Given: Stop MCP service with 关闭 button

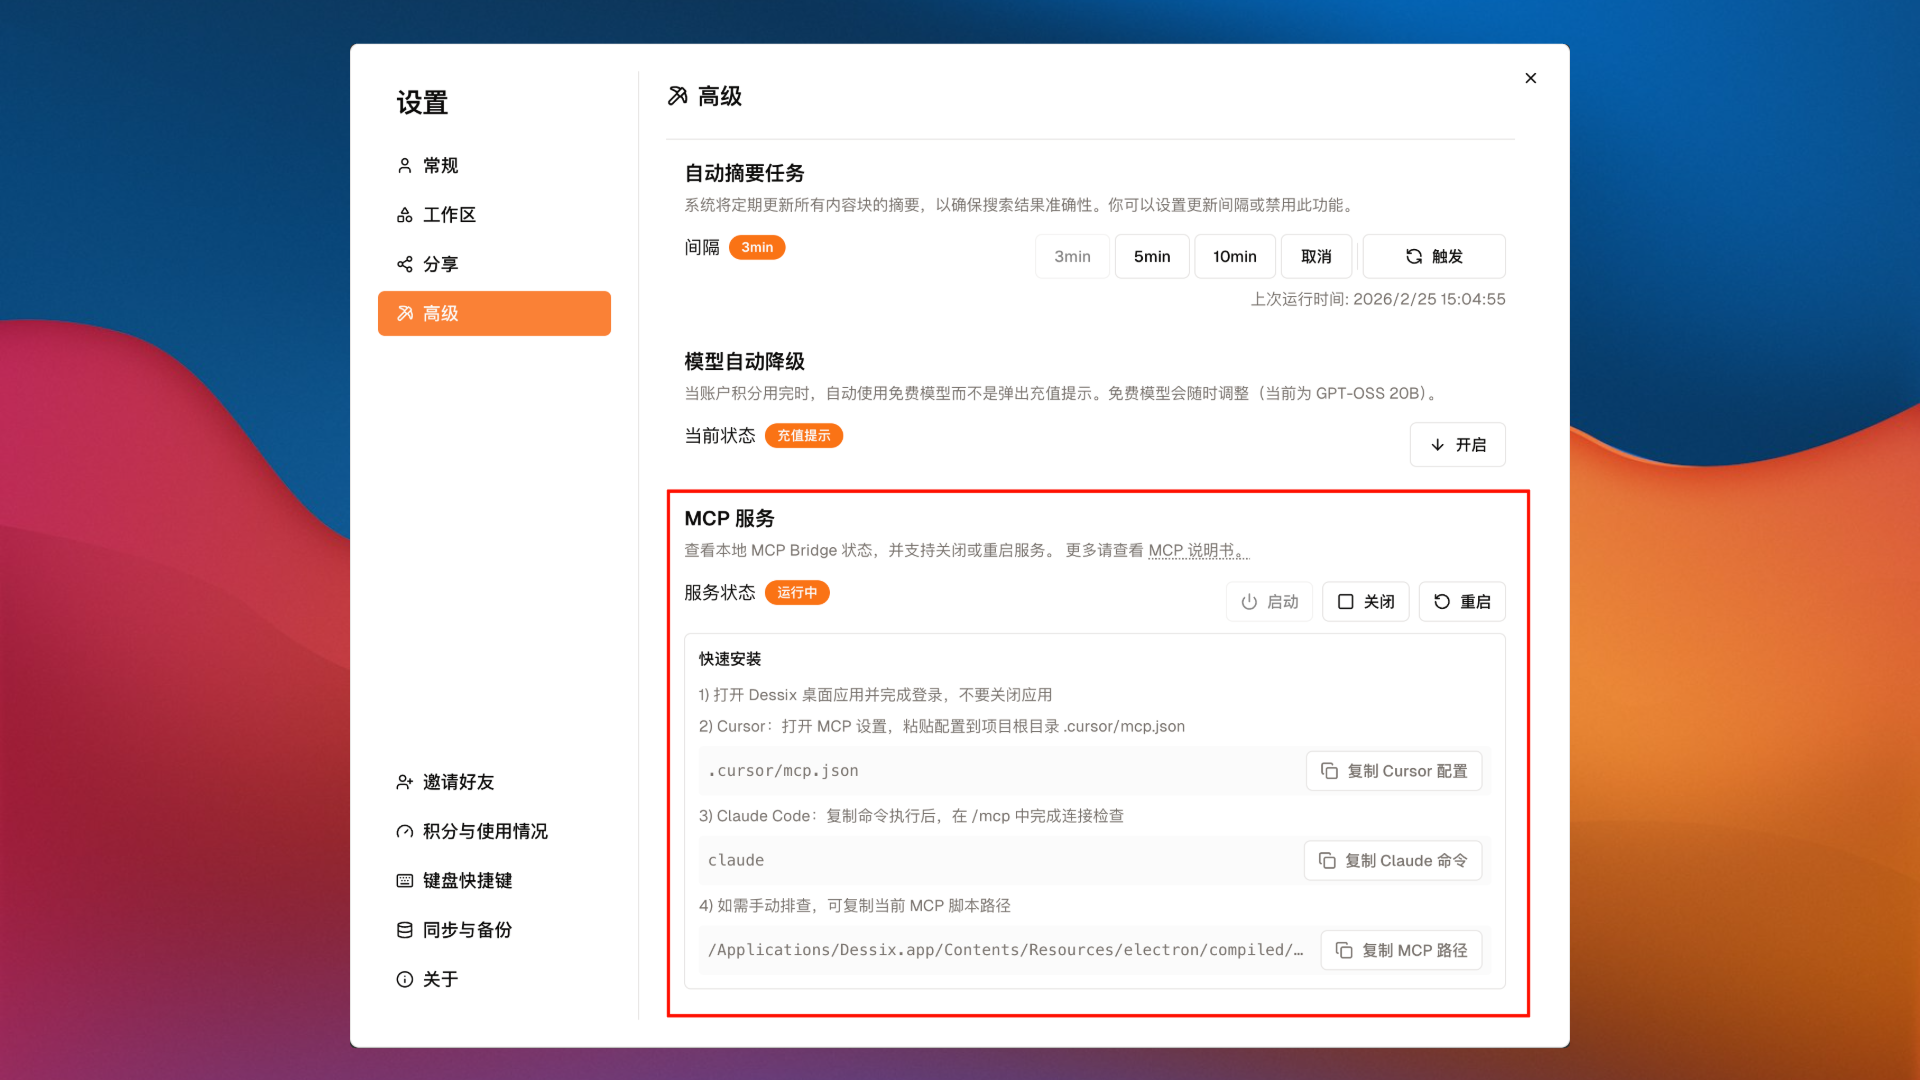Looking at the screenshot, I should coord(1366,601).
